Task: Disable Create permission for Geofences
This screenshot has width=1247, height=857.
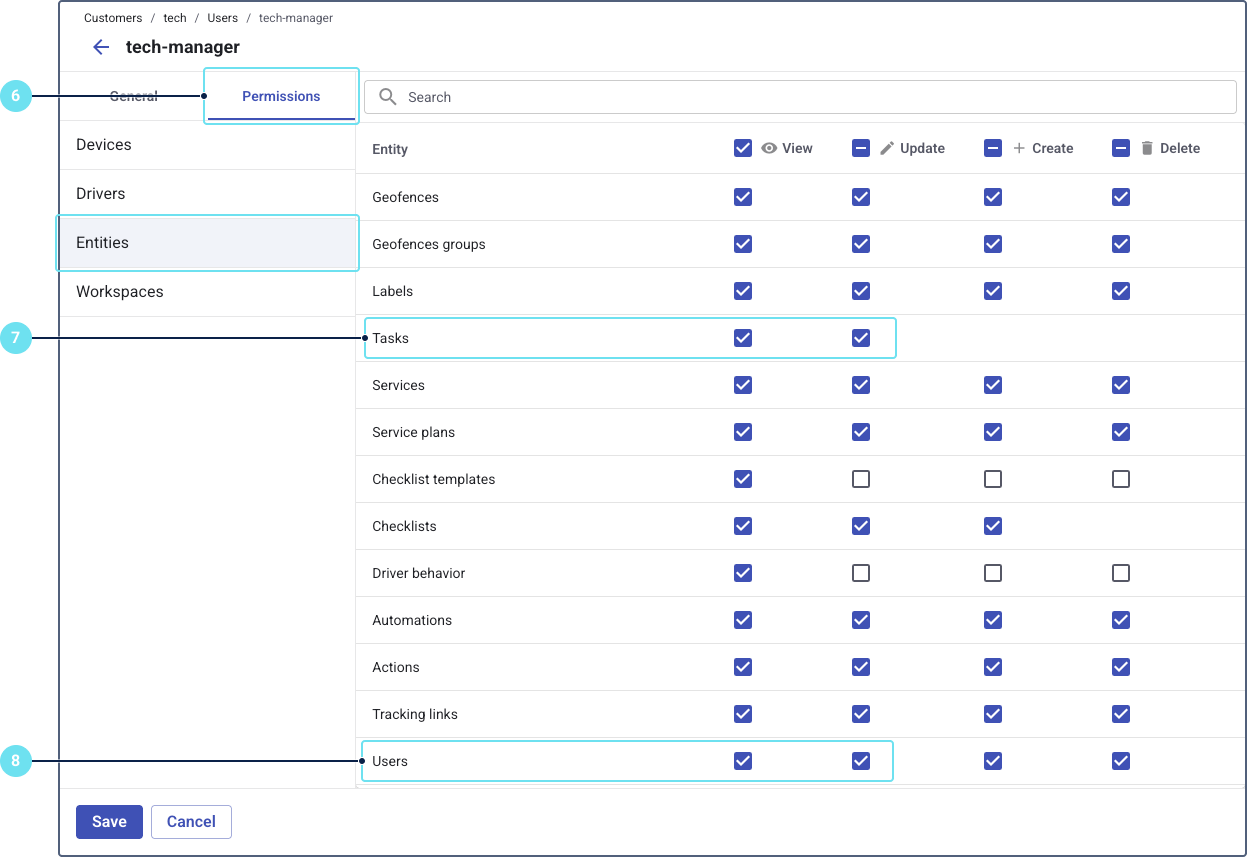Action: (x=993, y=197)
